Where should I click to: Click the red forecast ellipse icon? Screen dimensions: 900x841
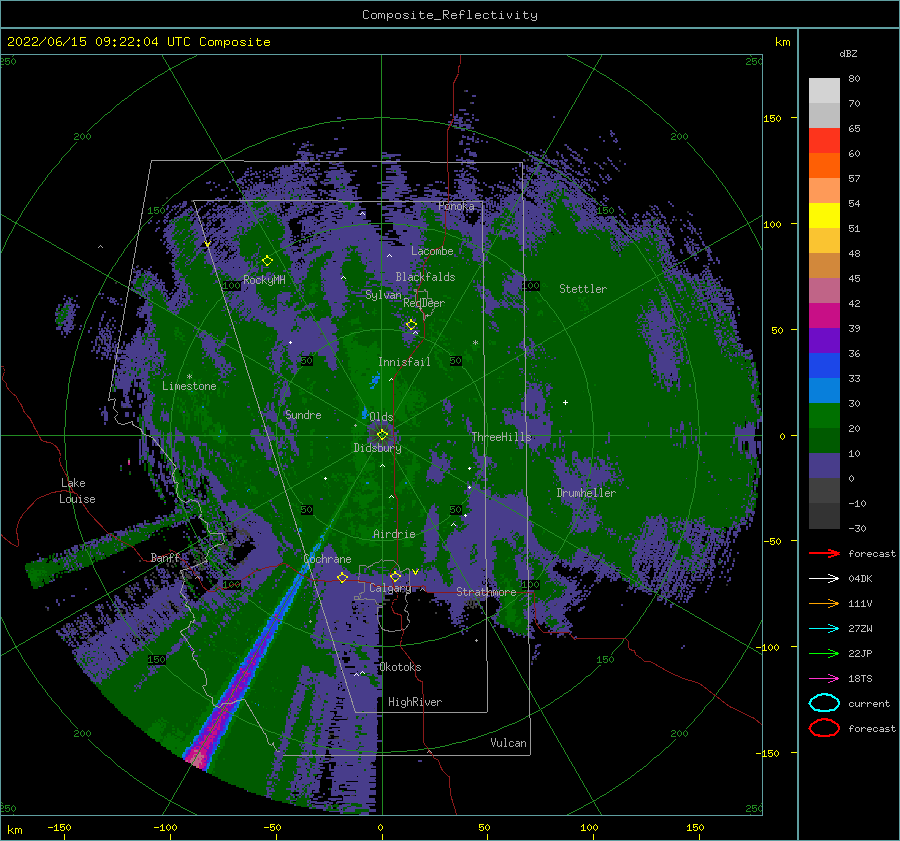point(824,728)
